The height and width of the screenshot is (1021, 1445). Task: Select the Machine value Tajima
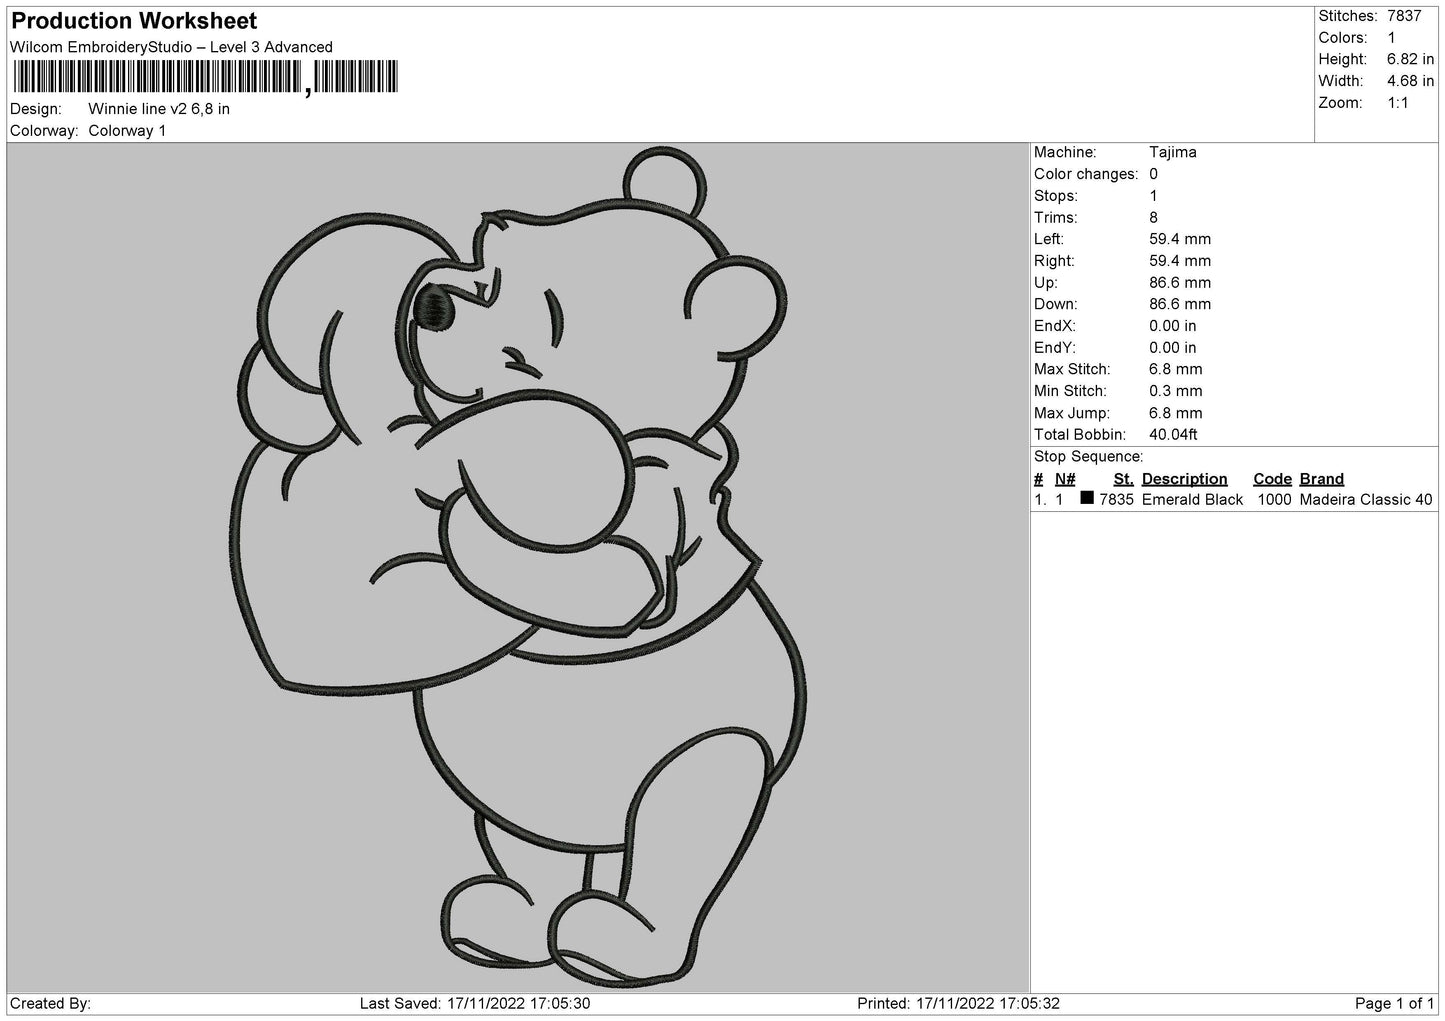click(1173, 152)
